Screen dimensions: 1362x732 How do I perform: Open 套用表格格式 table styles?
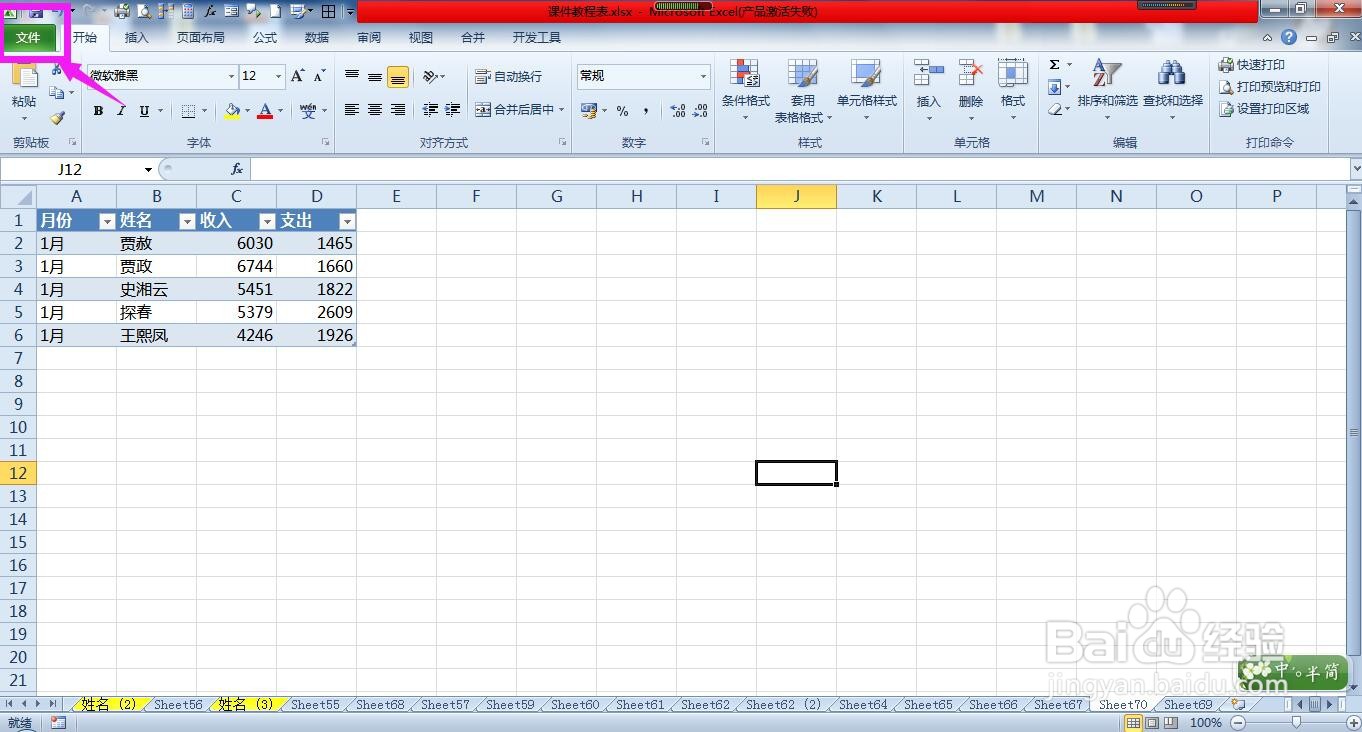click(x=803, y=90)
